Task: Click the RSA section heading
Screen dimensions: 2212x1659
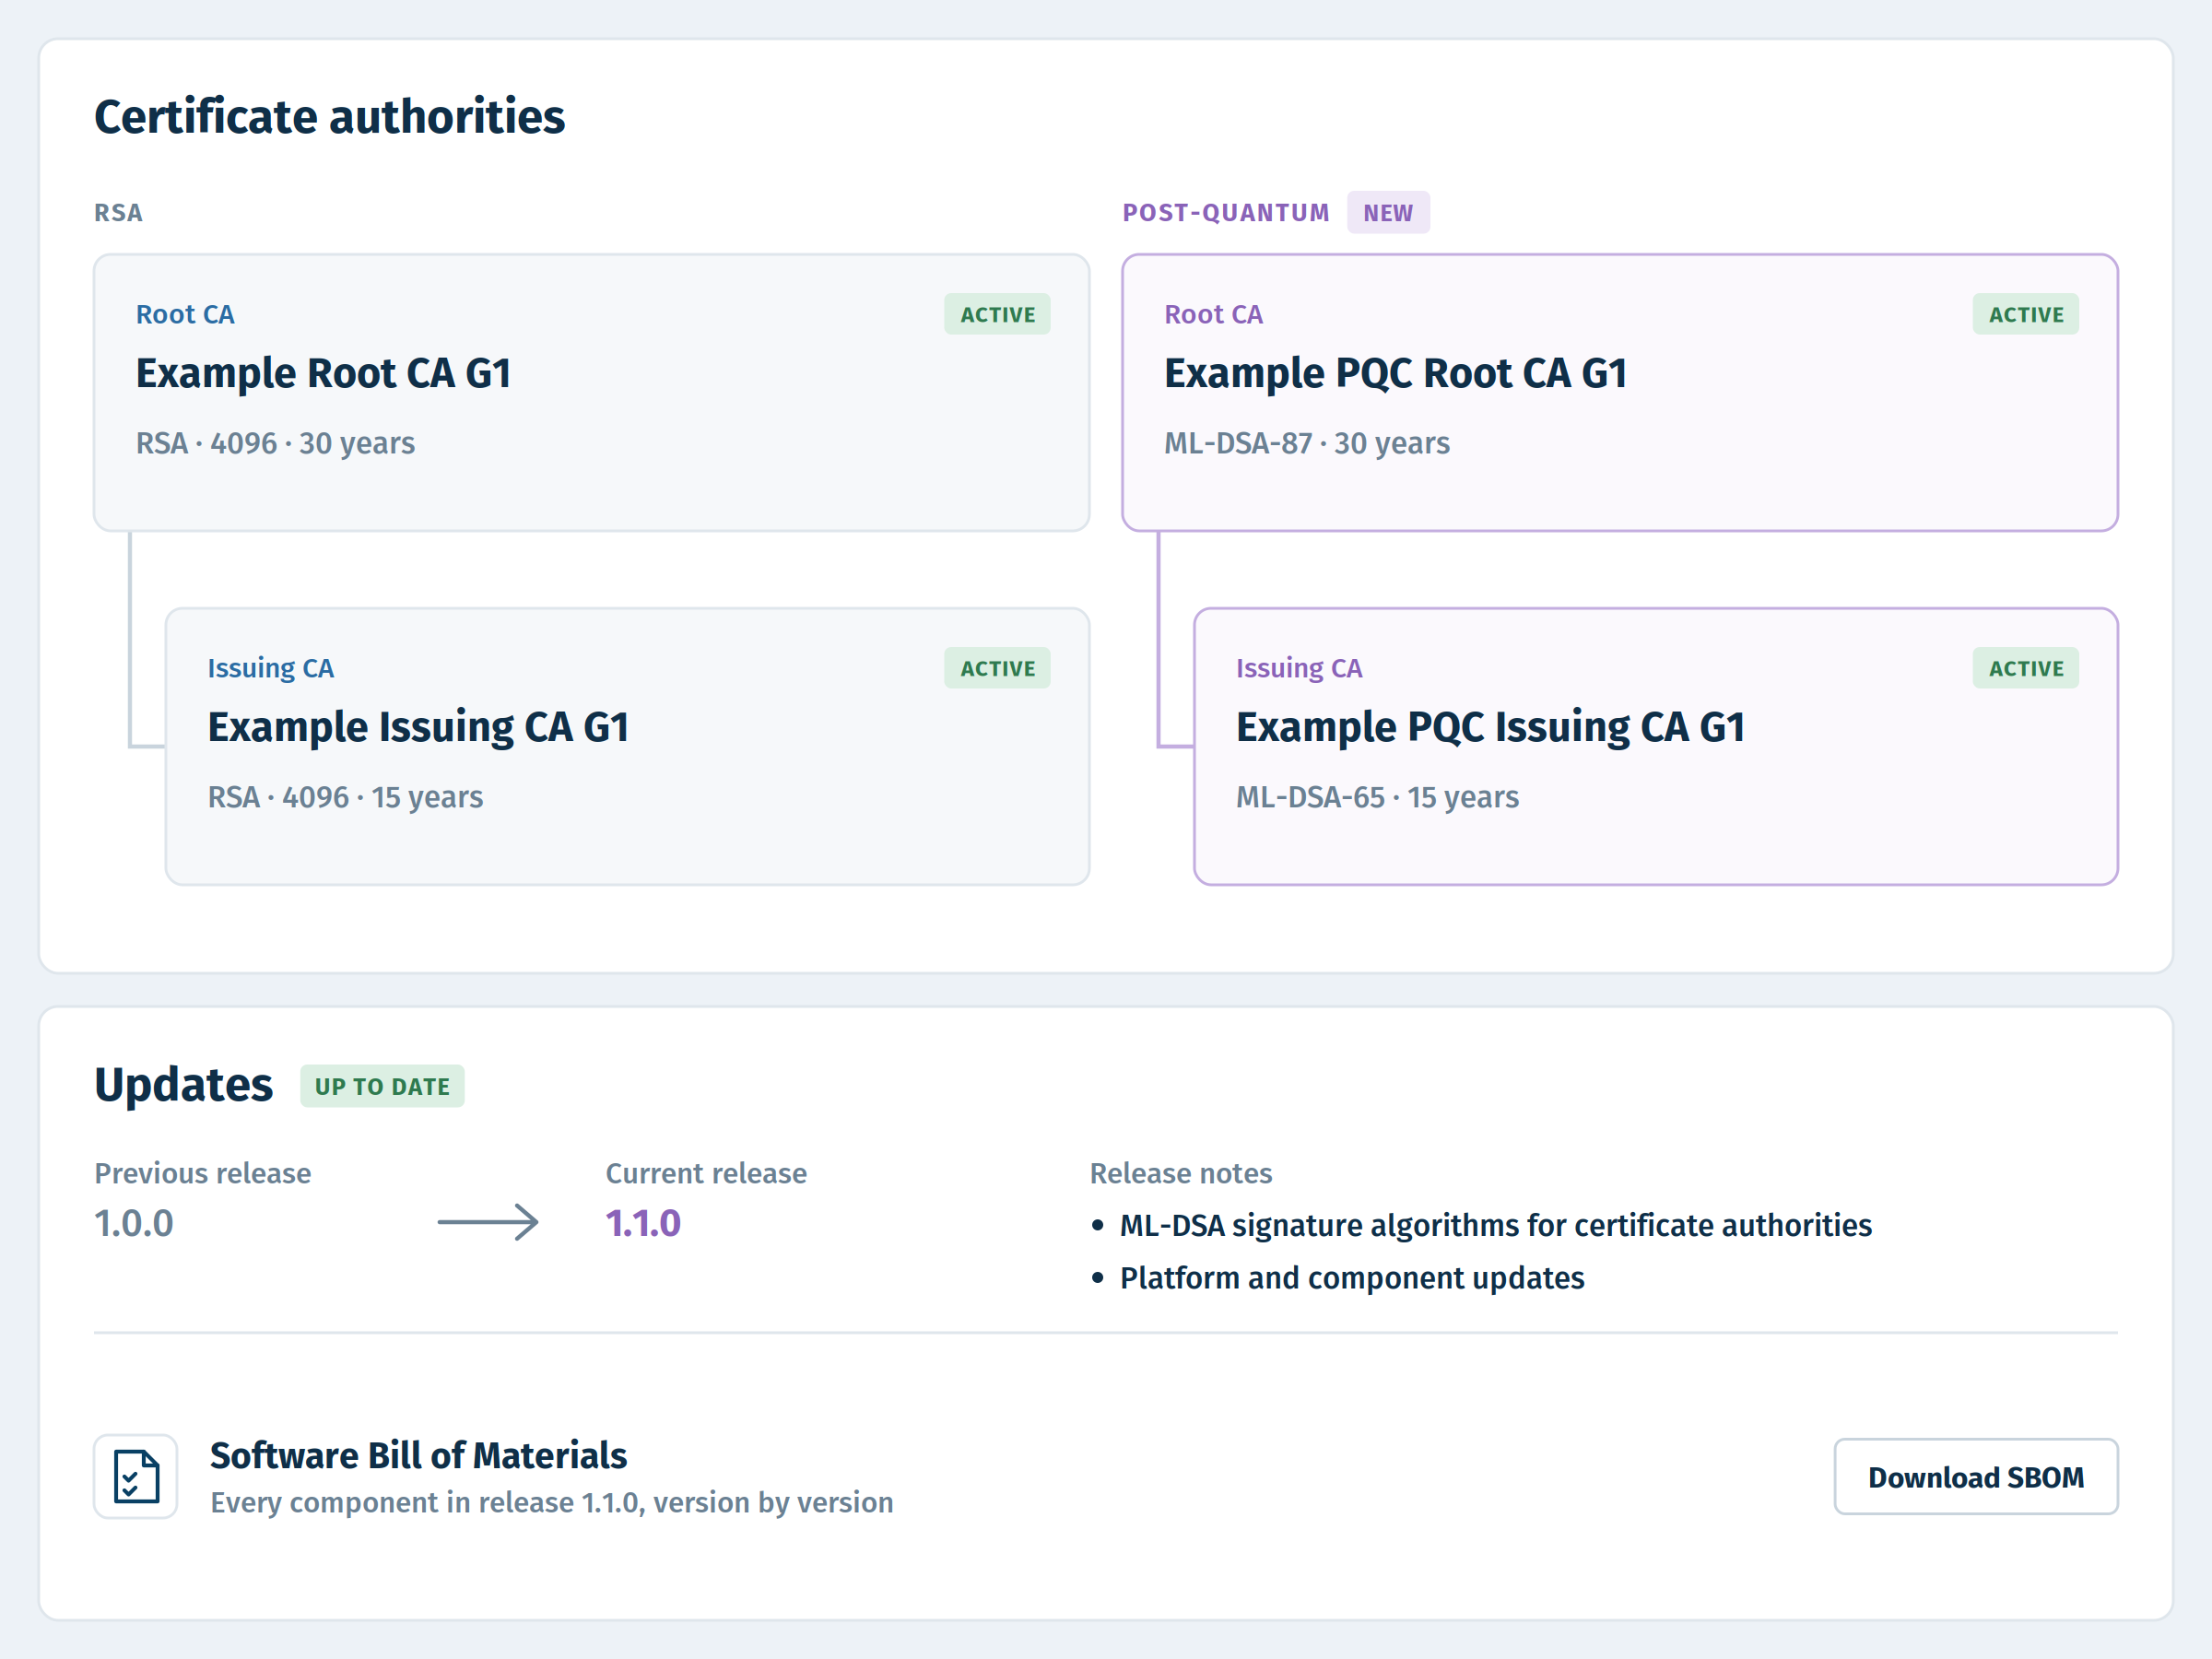Action: (118, 213)
